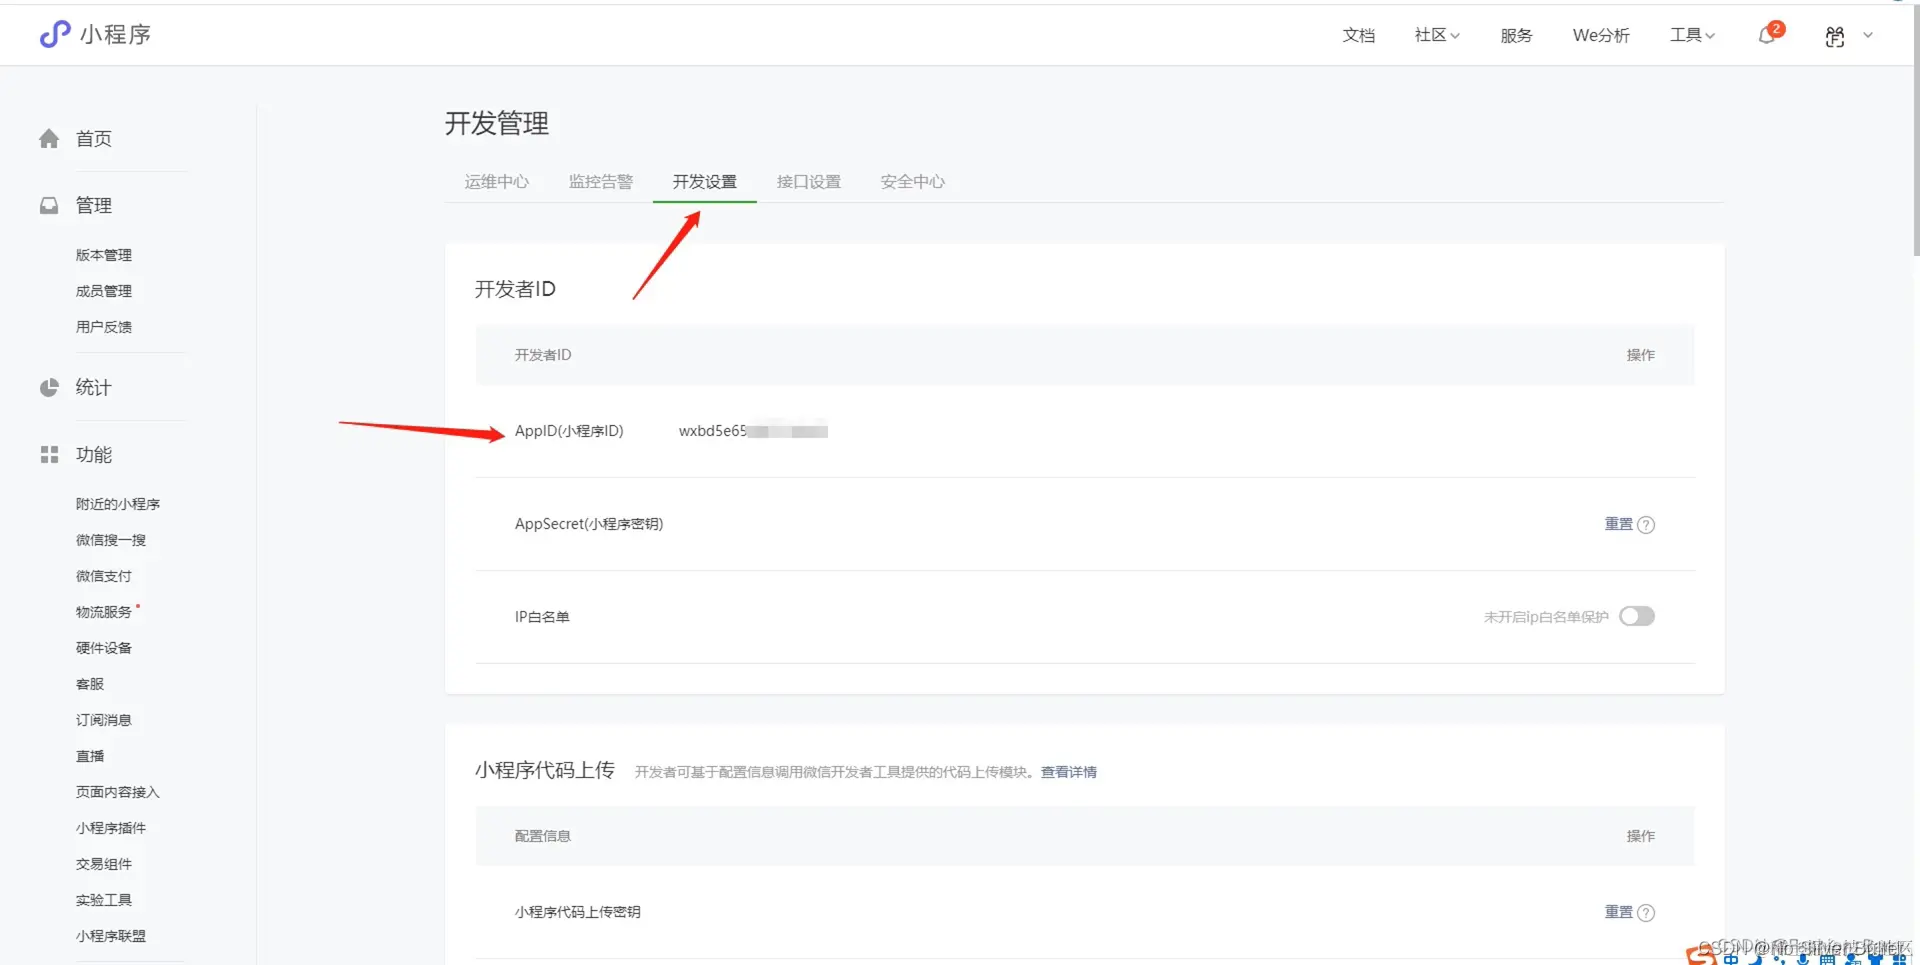1920x965 pixels.
Task: Open help tooltip next to AppSecret 重置
Action: coord(1648,524)
